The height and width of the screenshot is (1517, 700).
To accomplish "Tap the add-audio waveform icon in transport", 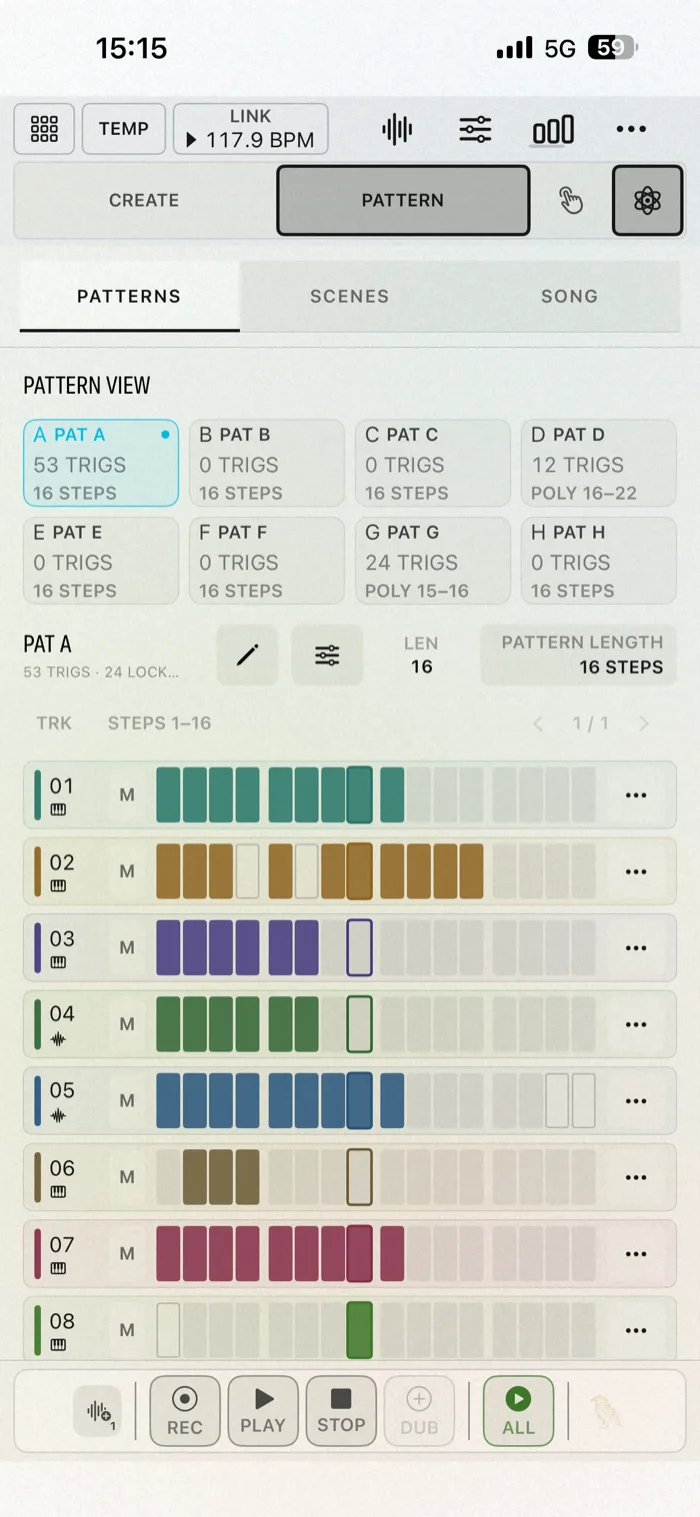I will pos(98,1411).
